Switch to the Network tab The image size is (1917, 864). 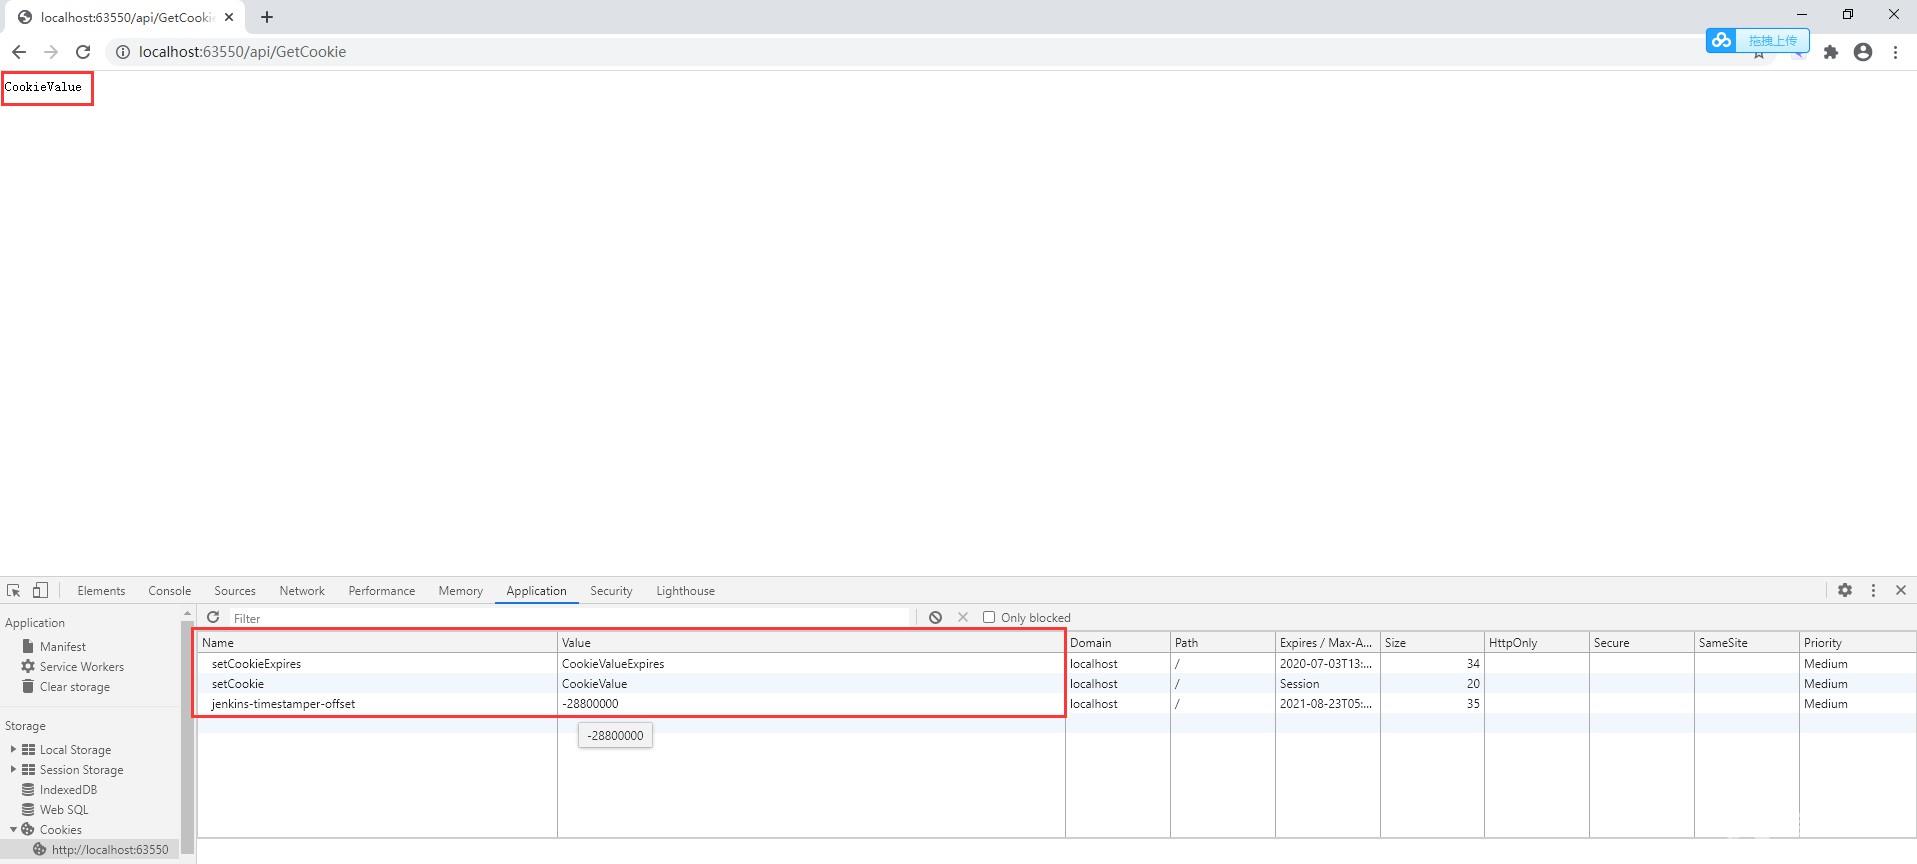(301, 591)
